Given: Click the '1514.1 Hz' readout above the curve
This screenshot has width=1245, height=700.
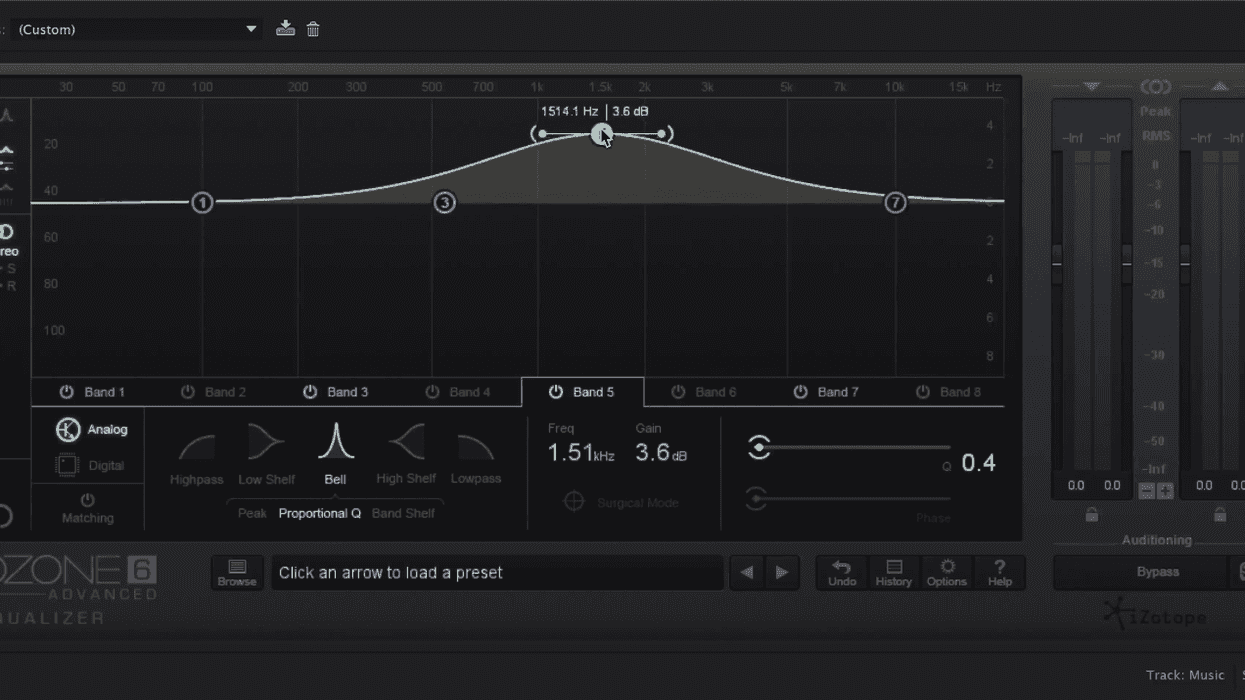Looking at the screenshot, I should 569,112.
